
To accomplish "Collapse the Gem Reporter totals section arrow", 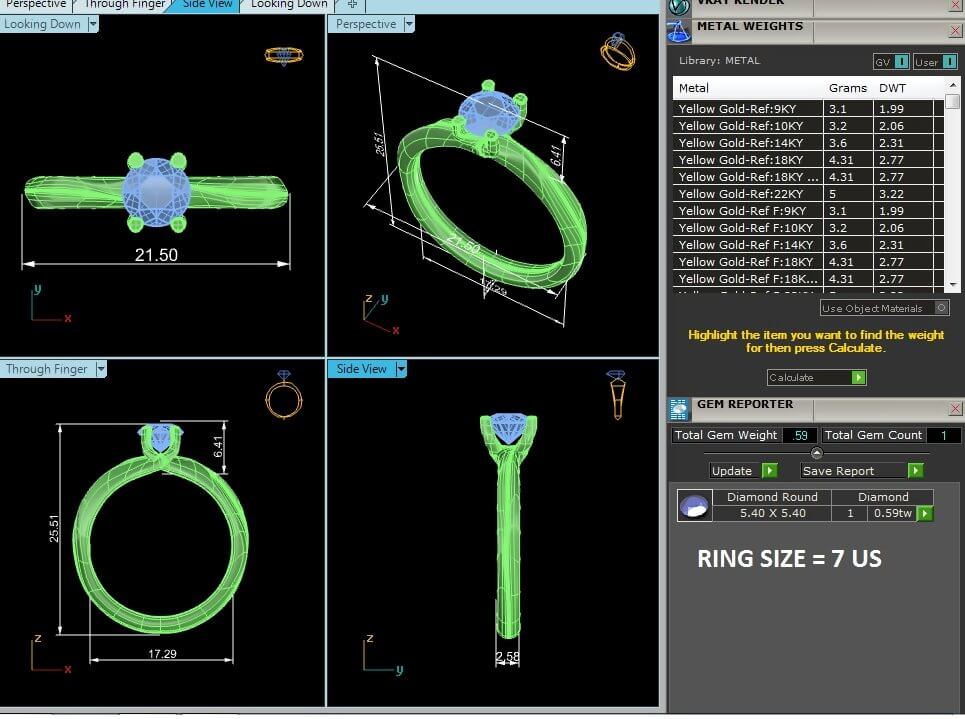I will point(816,453).
